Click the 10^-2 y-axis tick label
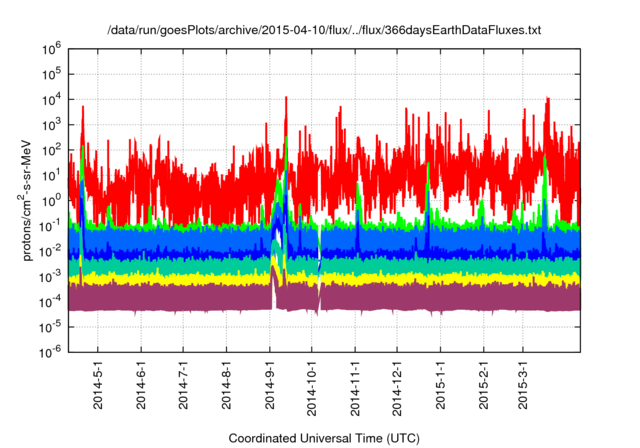Viewport: 640px width, 448px height. tap(51, 251)
